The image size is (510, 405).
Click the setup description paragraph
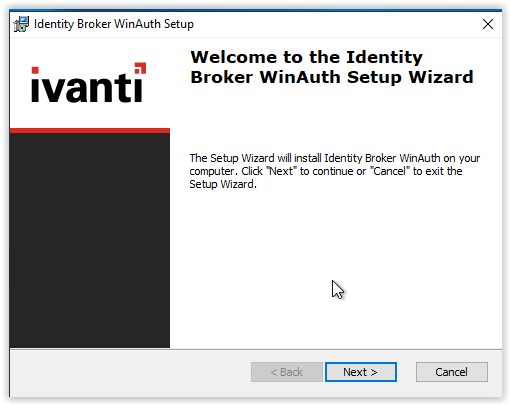pyautogui.click(x=335, y=171)
